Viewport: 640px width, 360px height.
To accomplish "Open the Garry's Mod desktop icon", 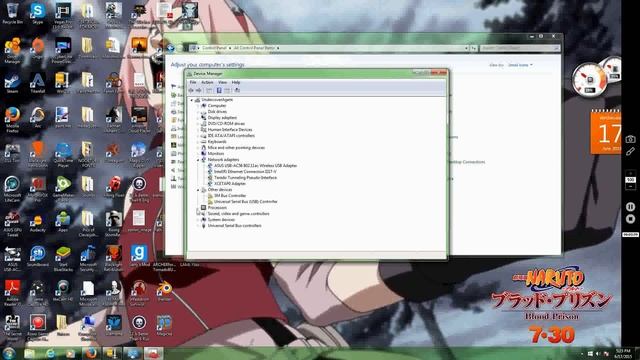I will tap(139, 256).
